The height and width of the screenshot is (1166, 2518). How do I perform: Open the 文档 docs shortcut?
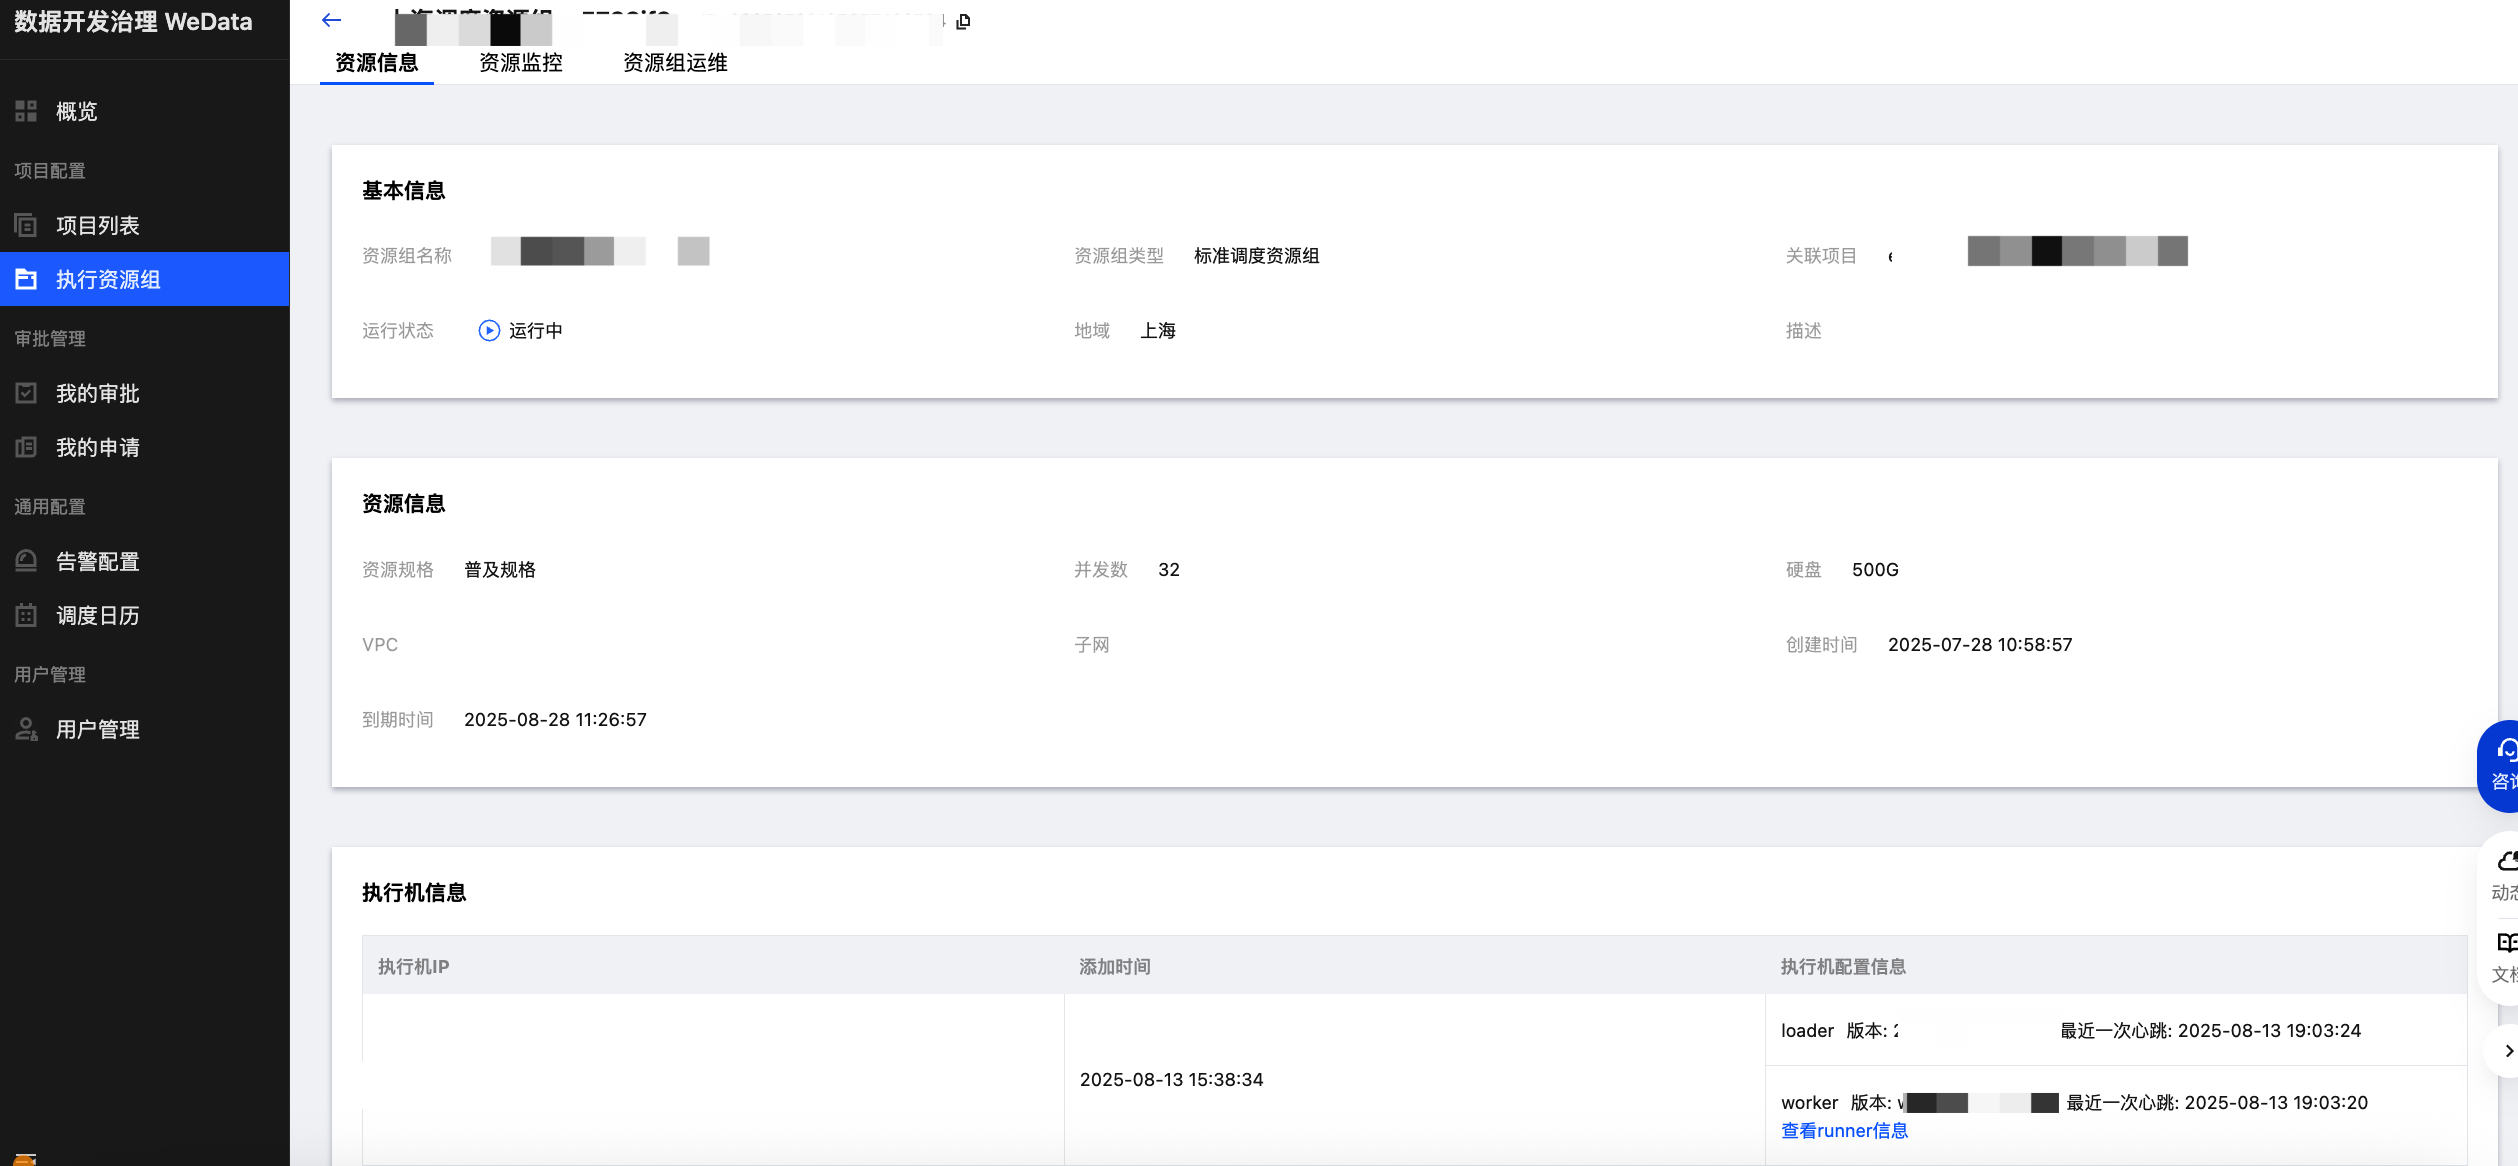pyautogui.click(x=2504, y=957)
